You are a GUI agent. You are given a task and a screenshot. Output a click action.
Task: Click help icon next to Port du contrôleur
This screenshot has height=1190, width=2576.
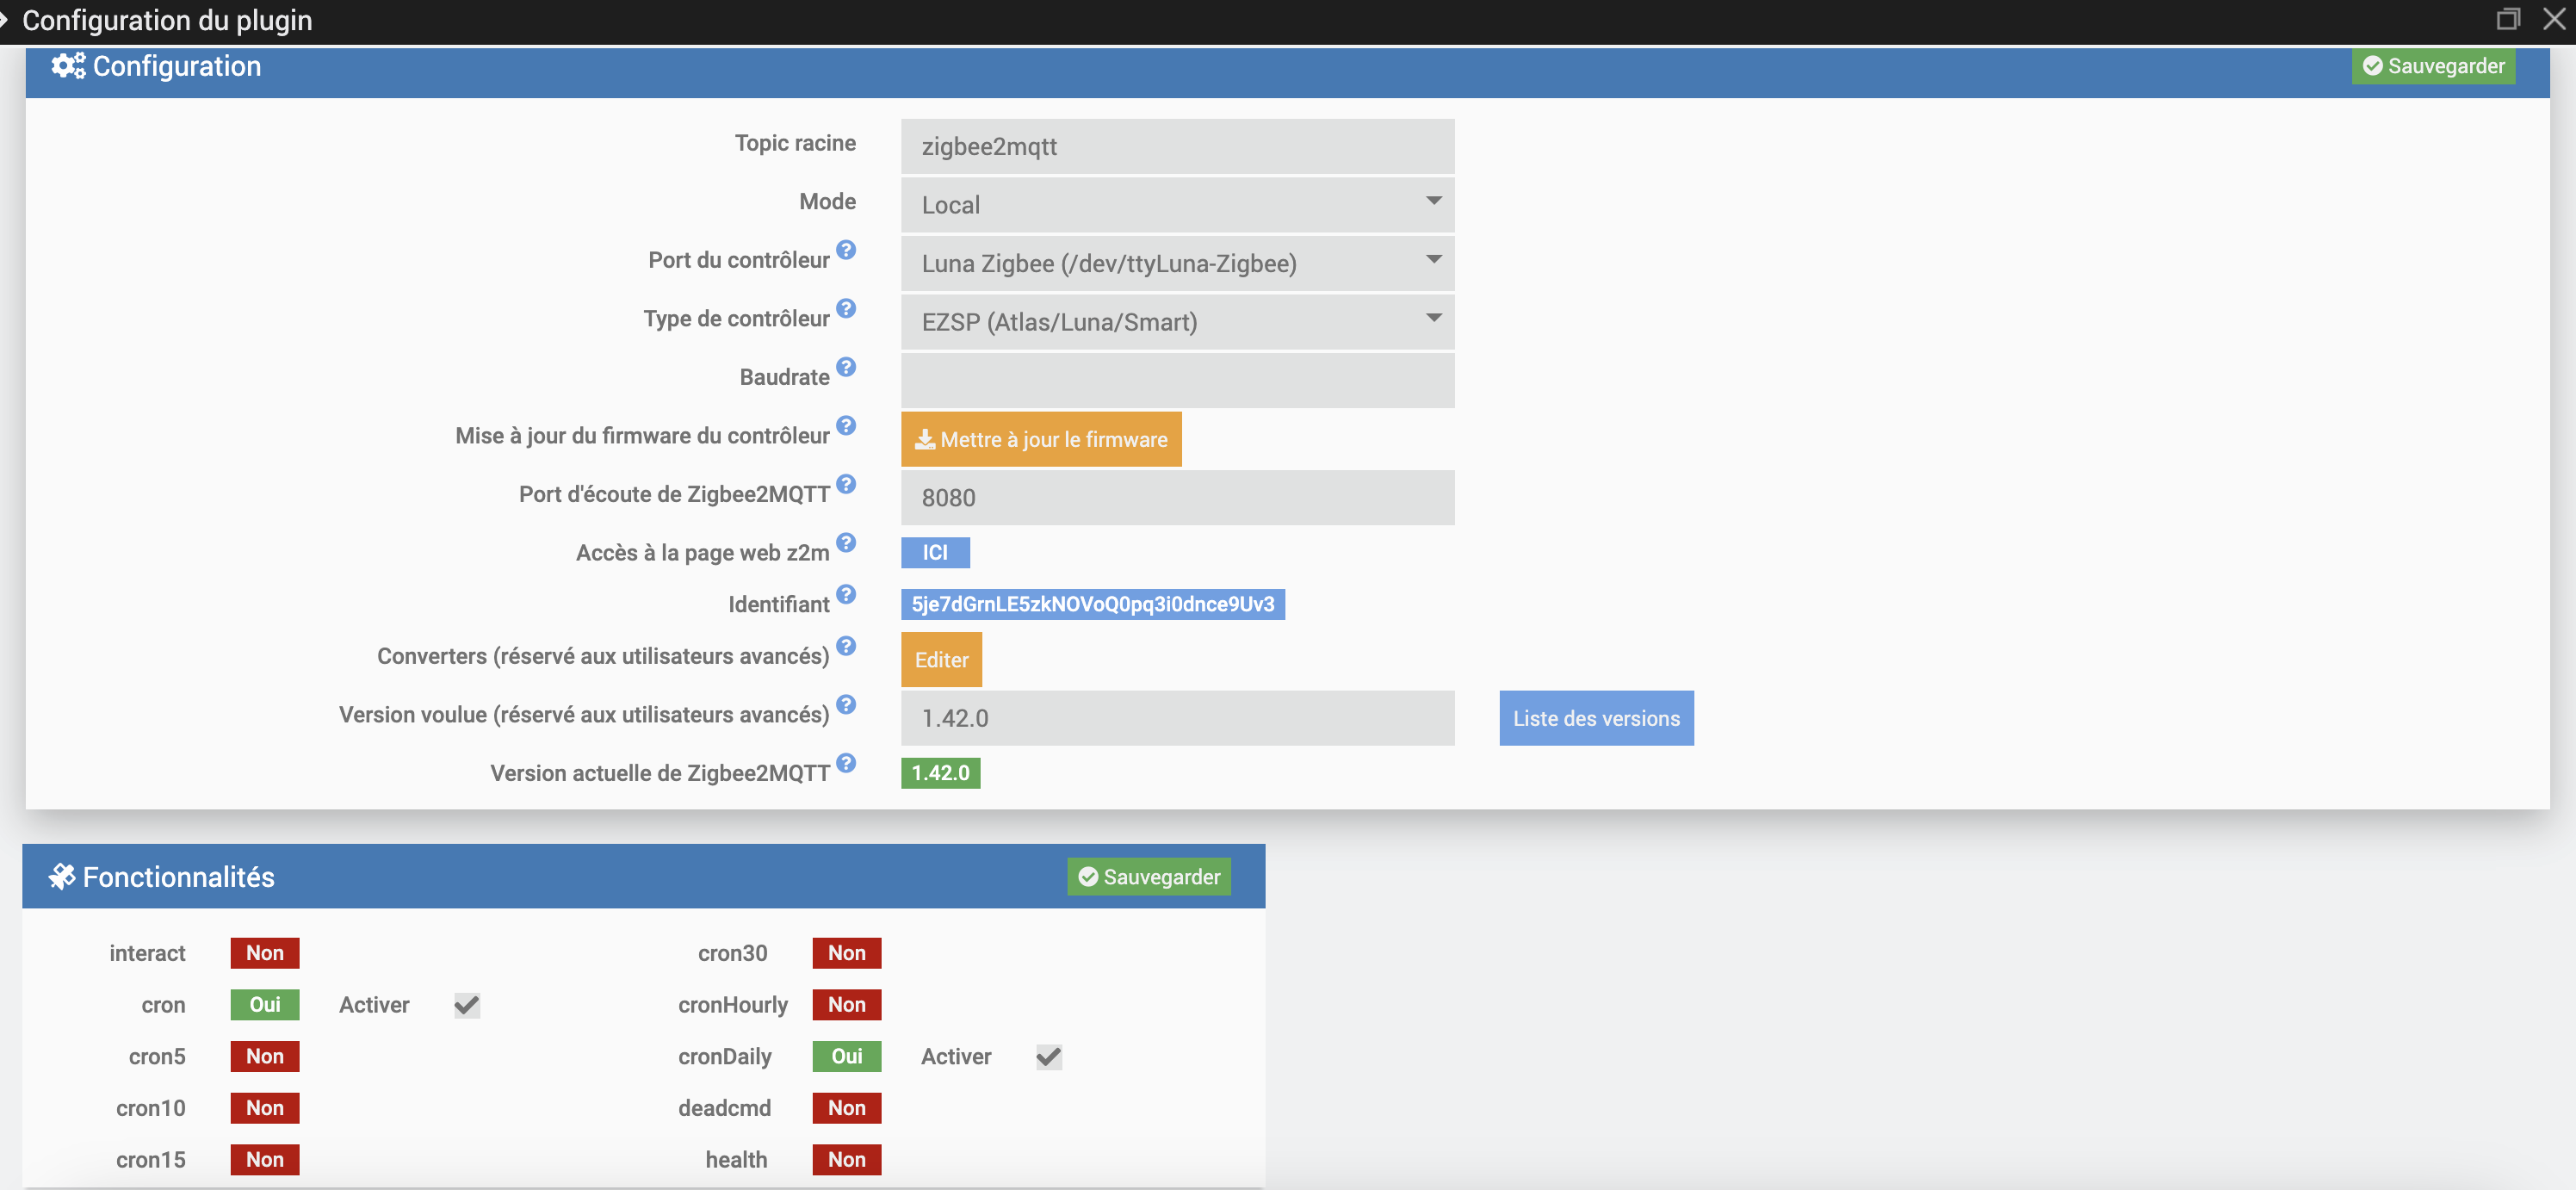(846, 250)
